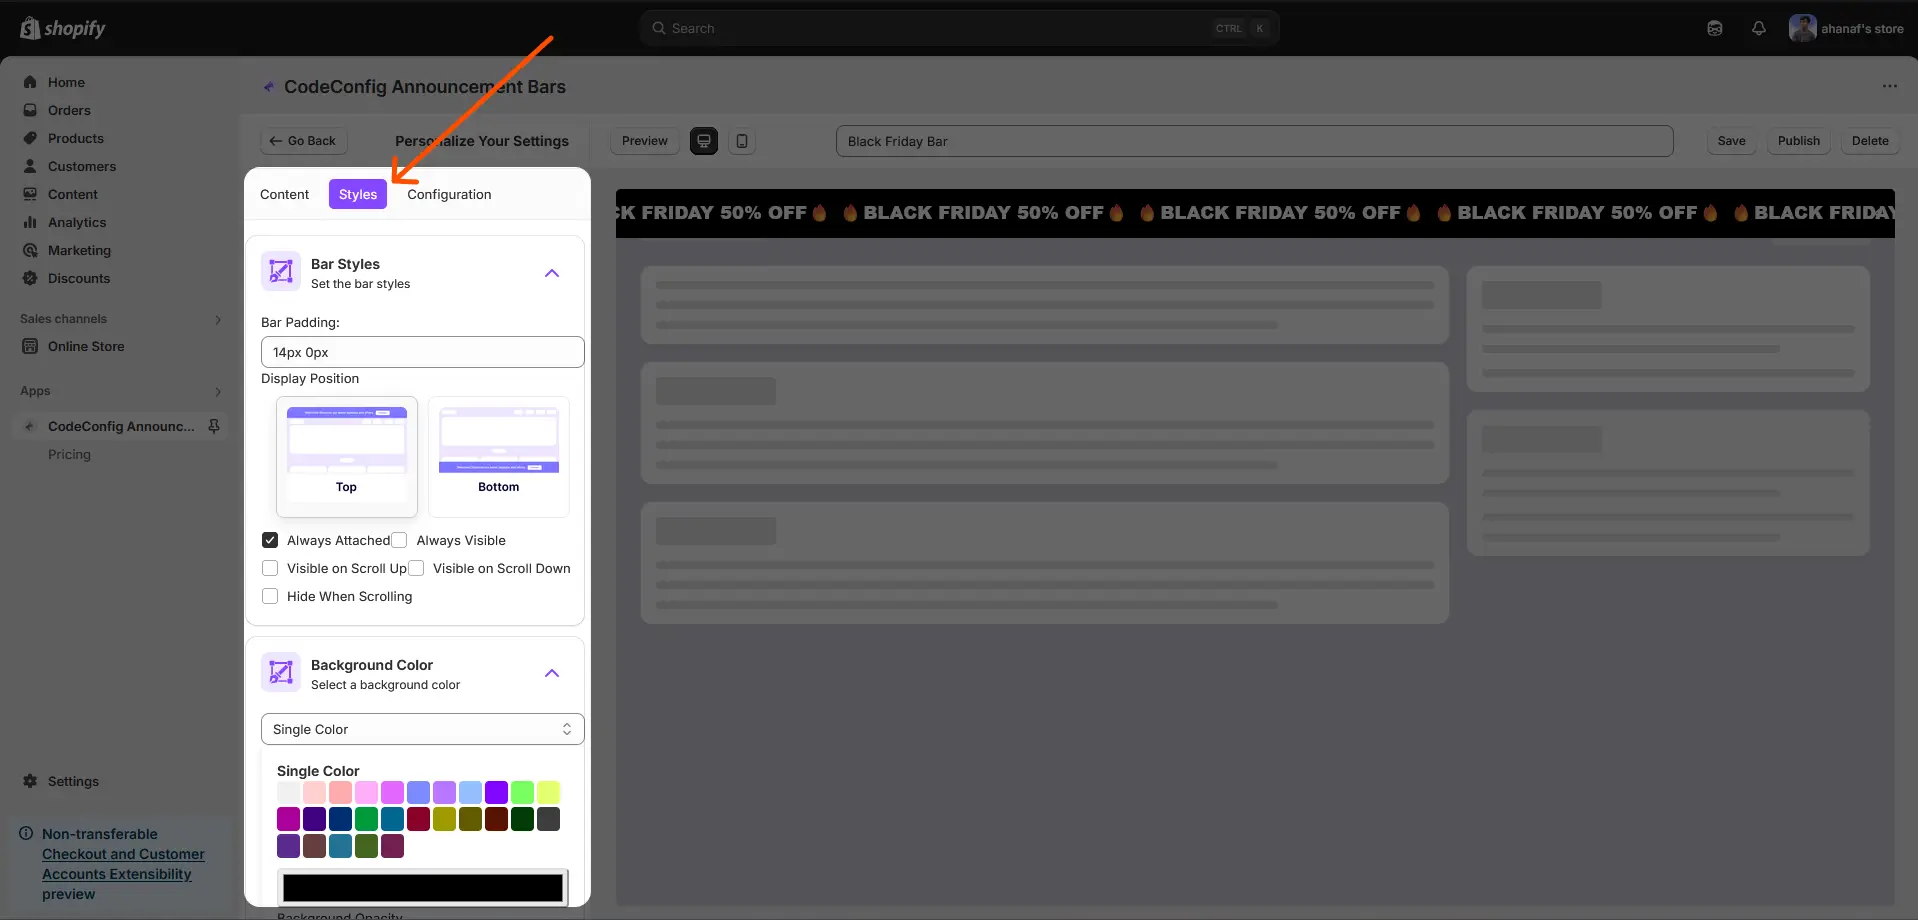Open the Sidekick assistant icon in top bar
The height and width of the screenshot is (920, 1918).
1715,28
